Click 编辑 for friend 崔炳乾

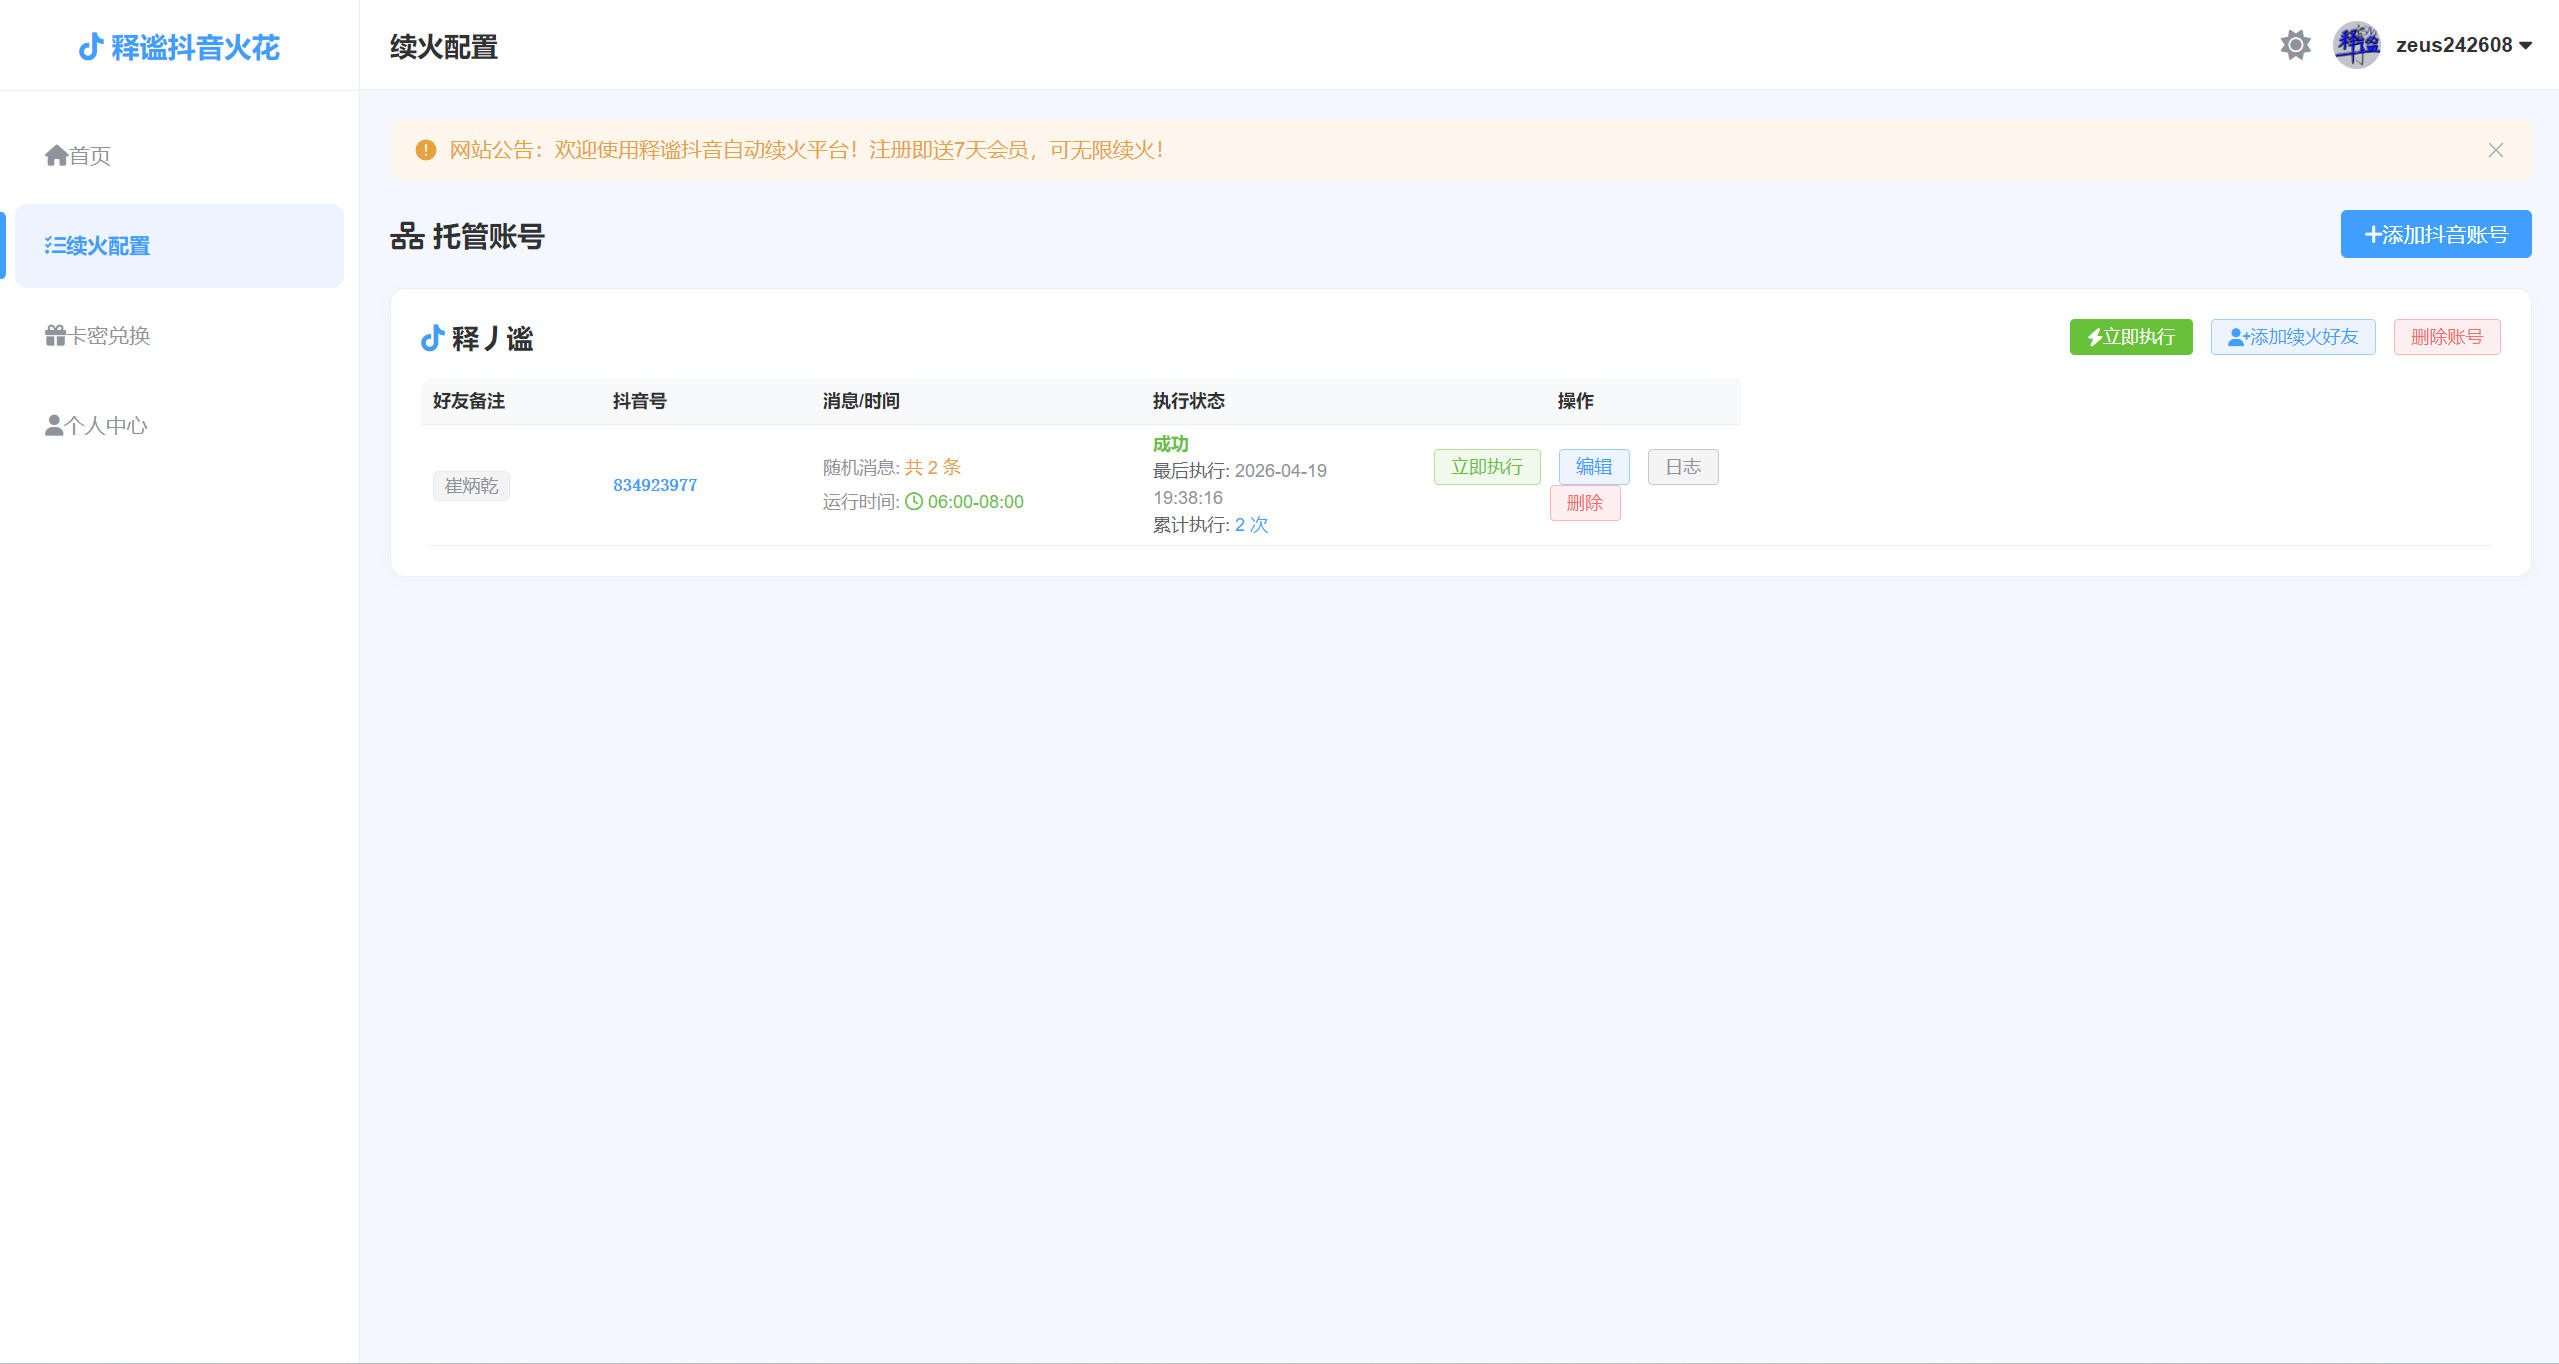pyautogui.click(x=1593, y=467)
